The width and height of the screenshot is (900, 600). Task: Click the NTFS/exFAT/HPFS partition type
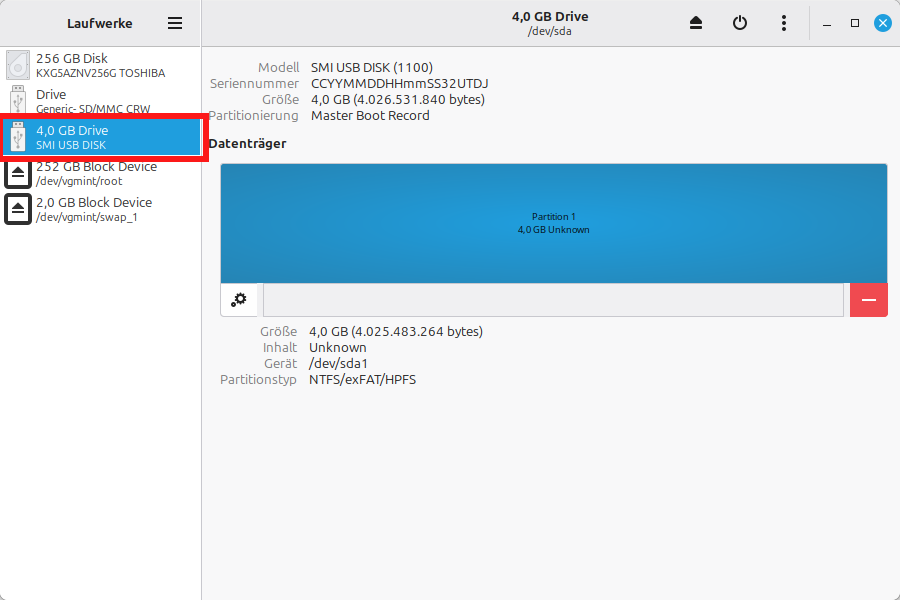[362, 380]
